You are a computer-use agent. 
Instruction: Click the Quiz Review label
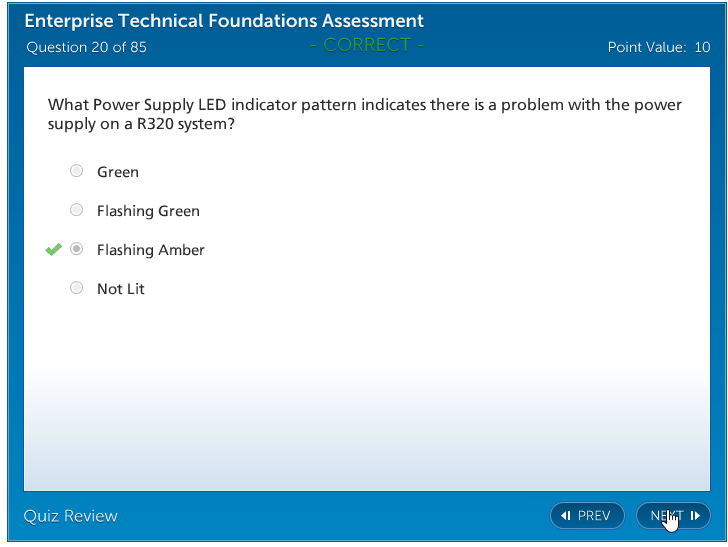(71, 516)
